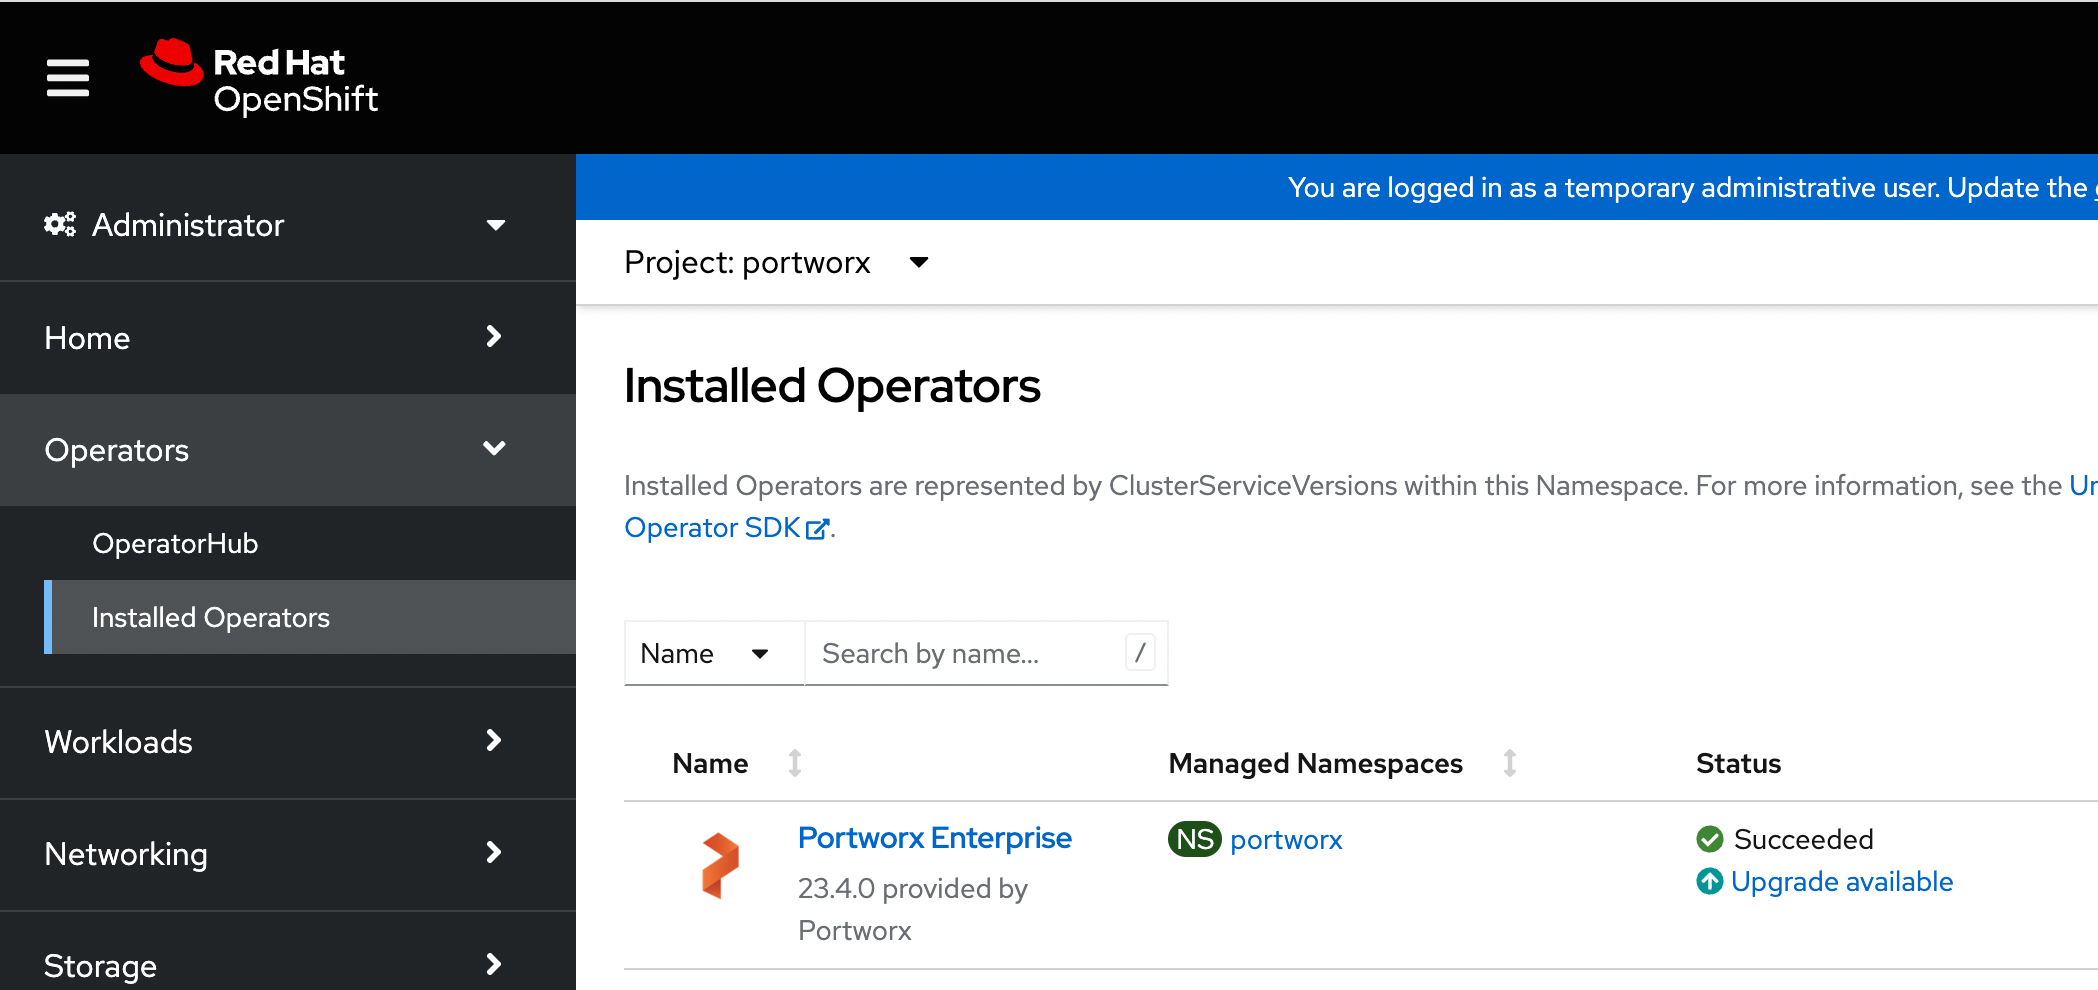
Task: Open the Name filter type dropdown
Action: (x=713, y=653)
